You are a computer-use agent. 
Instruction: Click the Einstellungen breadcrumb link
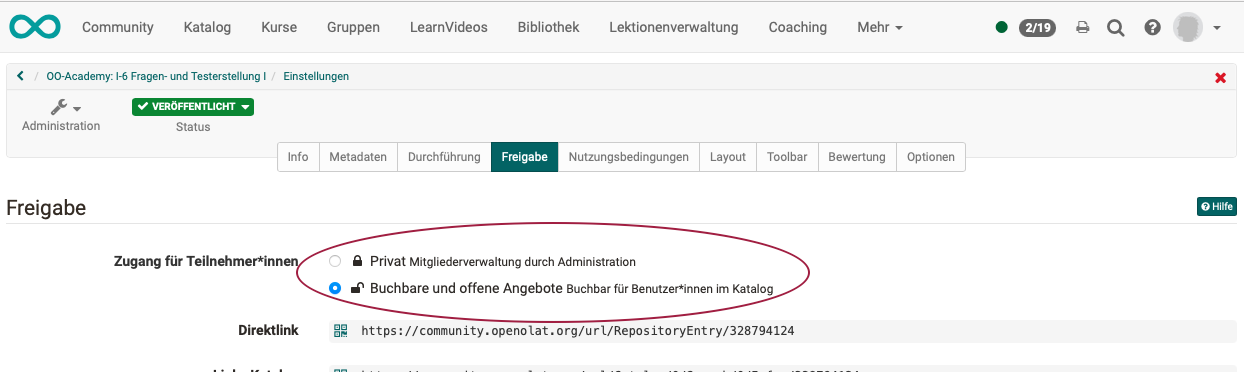point(316,76)
